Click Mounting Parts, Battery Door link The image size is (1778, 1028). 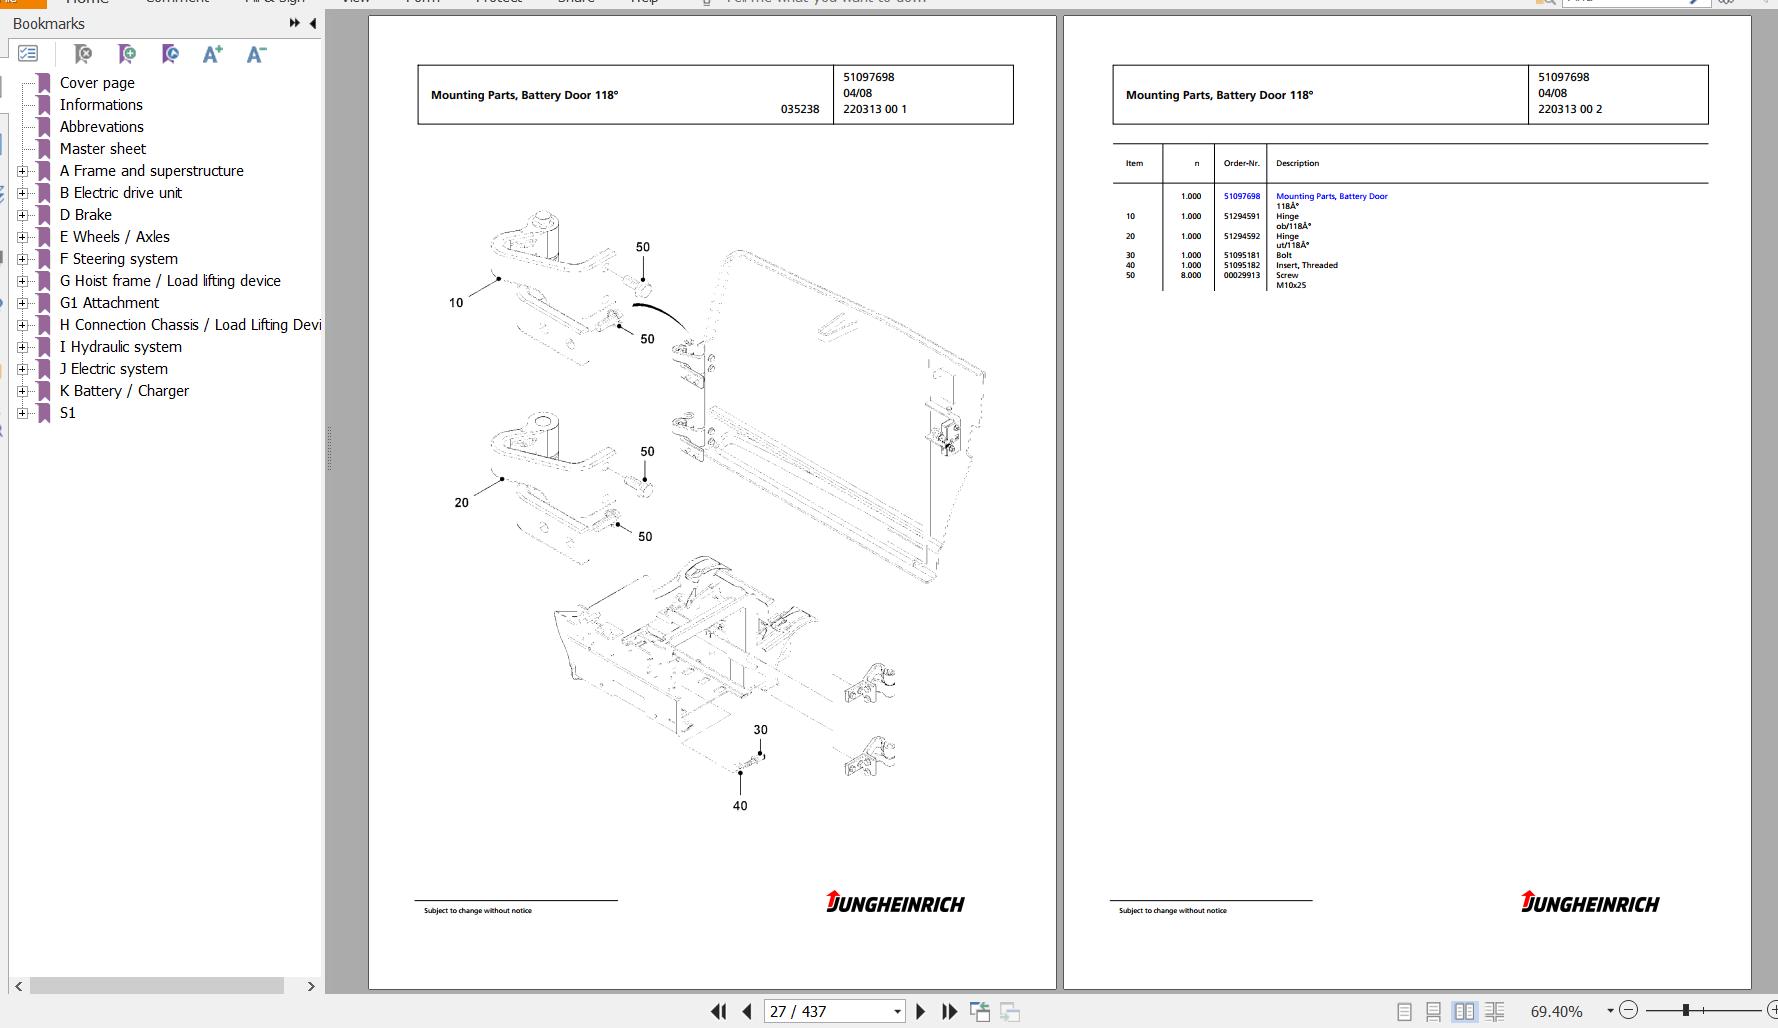(x=1332, y=196)
